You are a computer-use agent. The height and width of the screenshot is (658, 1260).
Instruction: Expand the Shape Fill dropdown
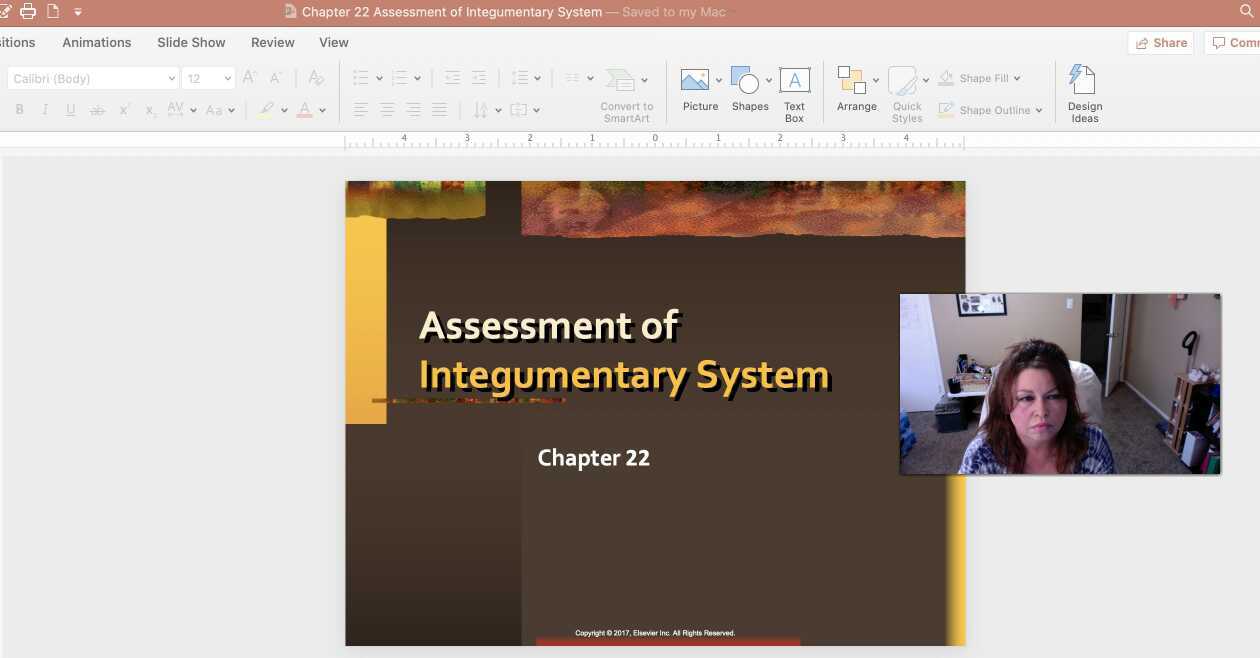[x=1017, y=79]
